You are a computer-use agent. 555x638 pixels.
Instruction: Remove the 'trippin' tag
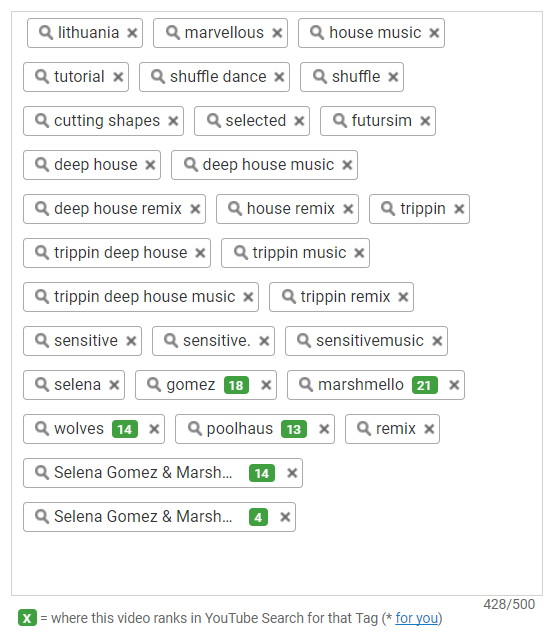coord(459,209)
